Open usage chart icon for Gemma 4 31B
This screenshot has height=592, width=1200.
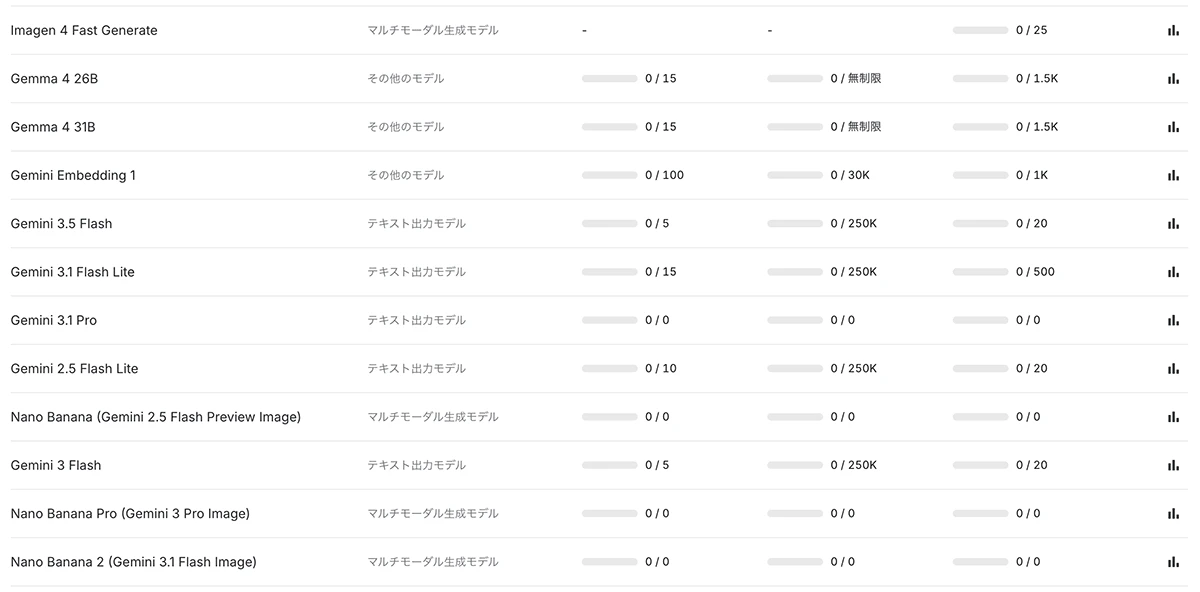(1173, 127)
